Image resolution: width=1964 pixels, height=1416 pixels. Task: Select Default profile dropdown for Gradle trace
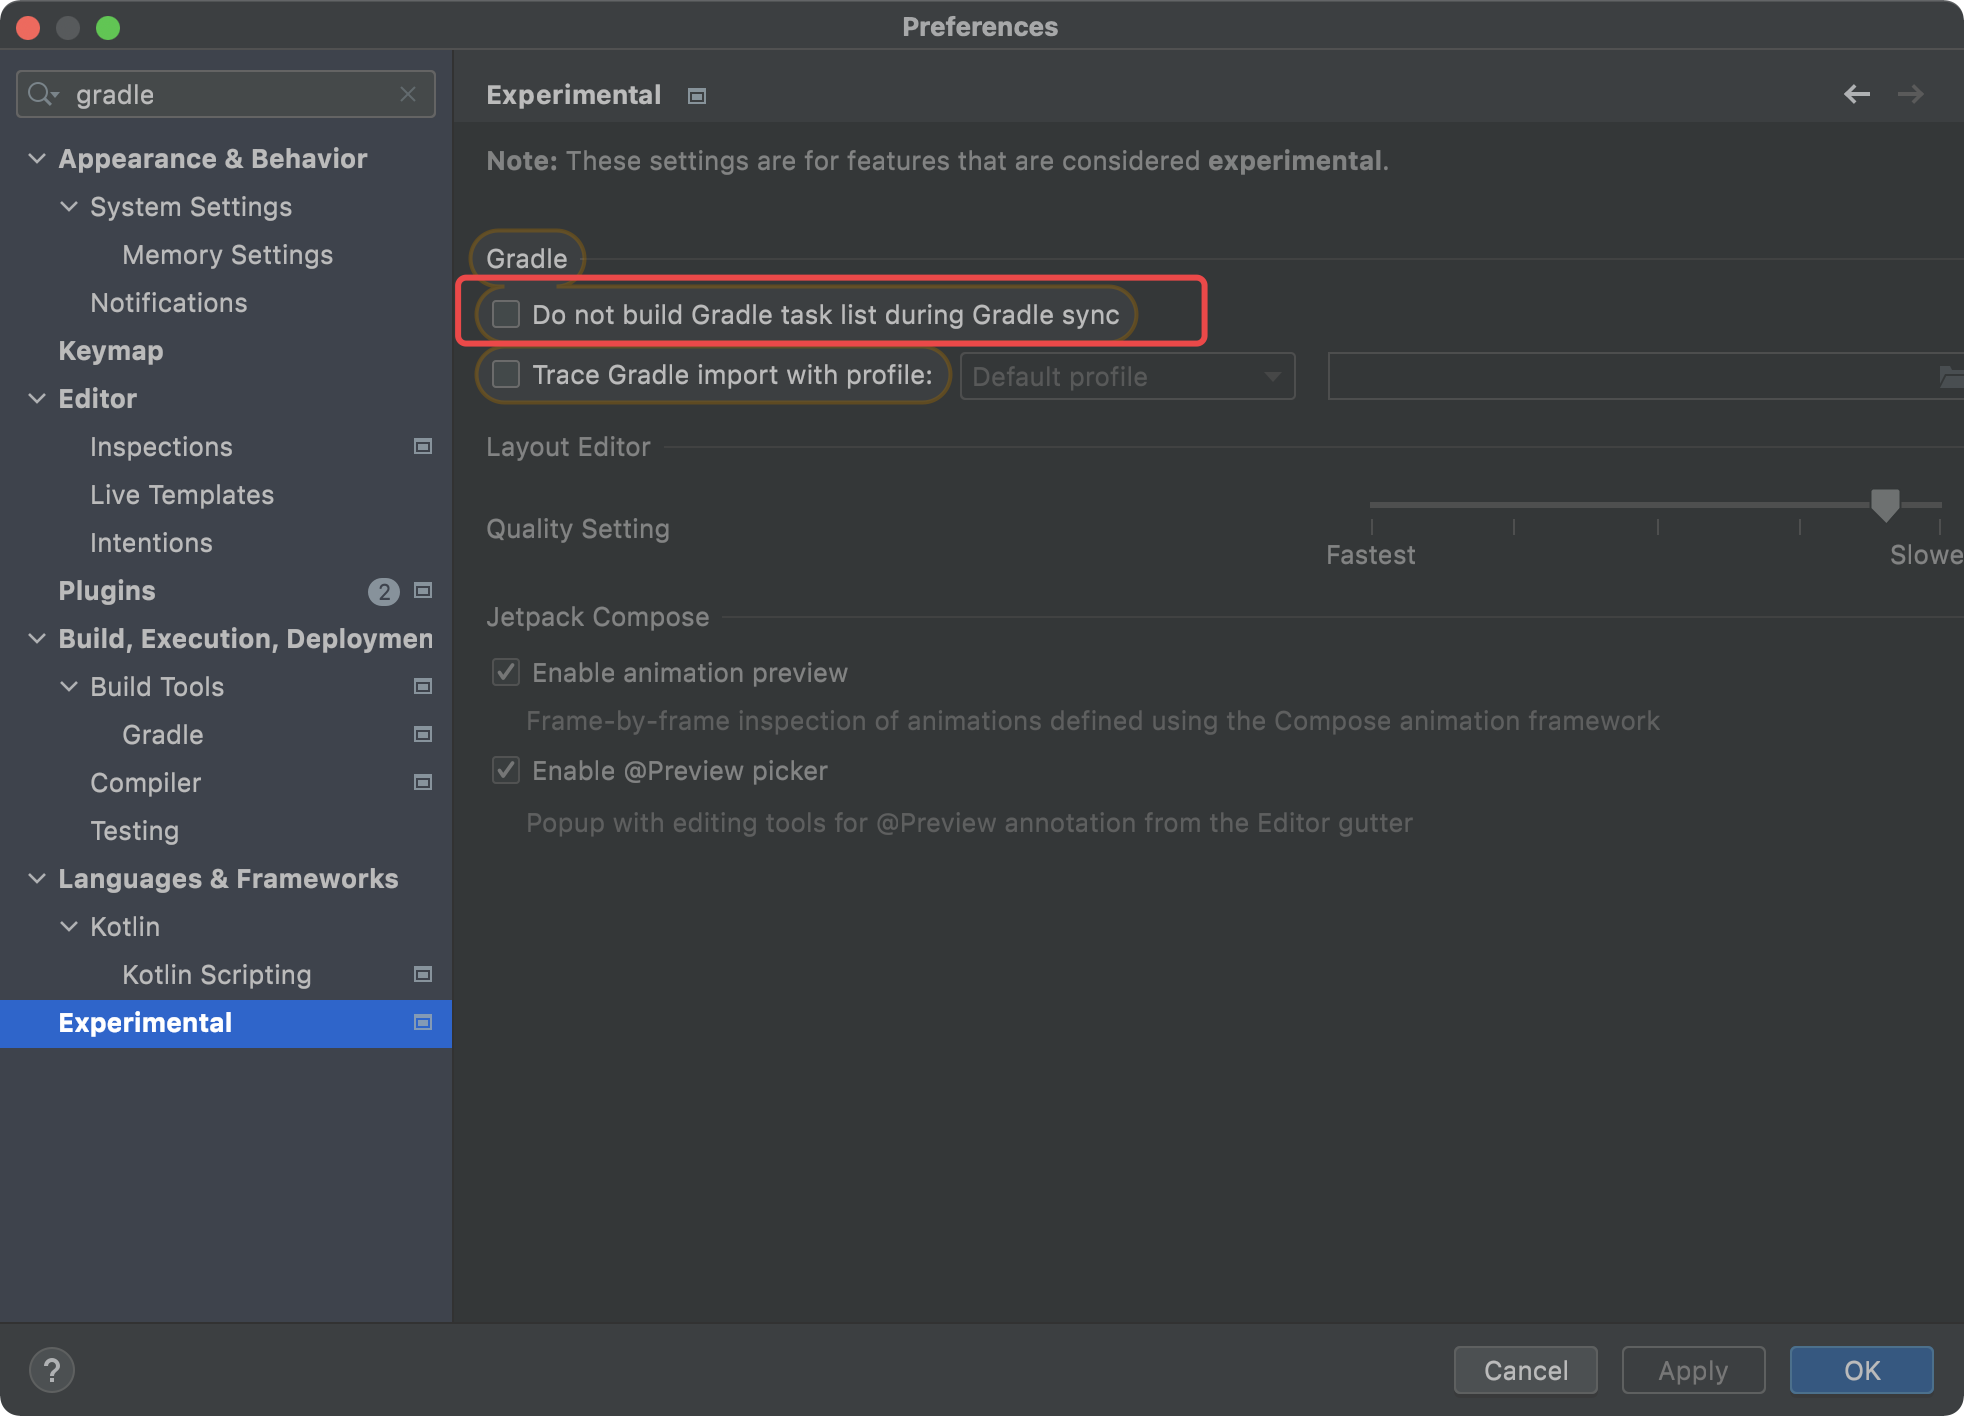click(x=1125, y=375)
